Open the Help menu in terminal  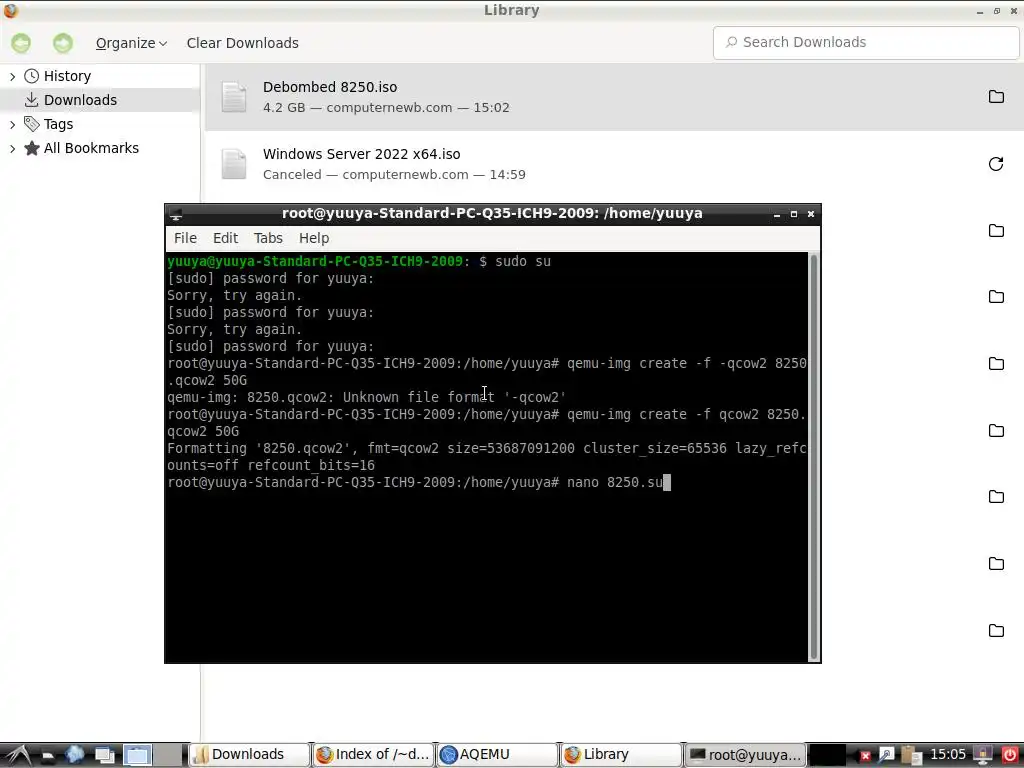[314, 238]
